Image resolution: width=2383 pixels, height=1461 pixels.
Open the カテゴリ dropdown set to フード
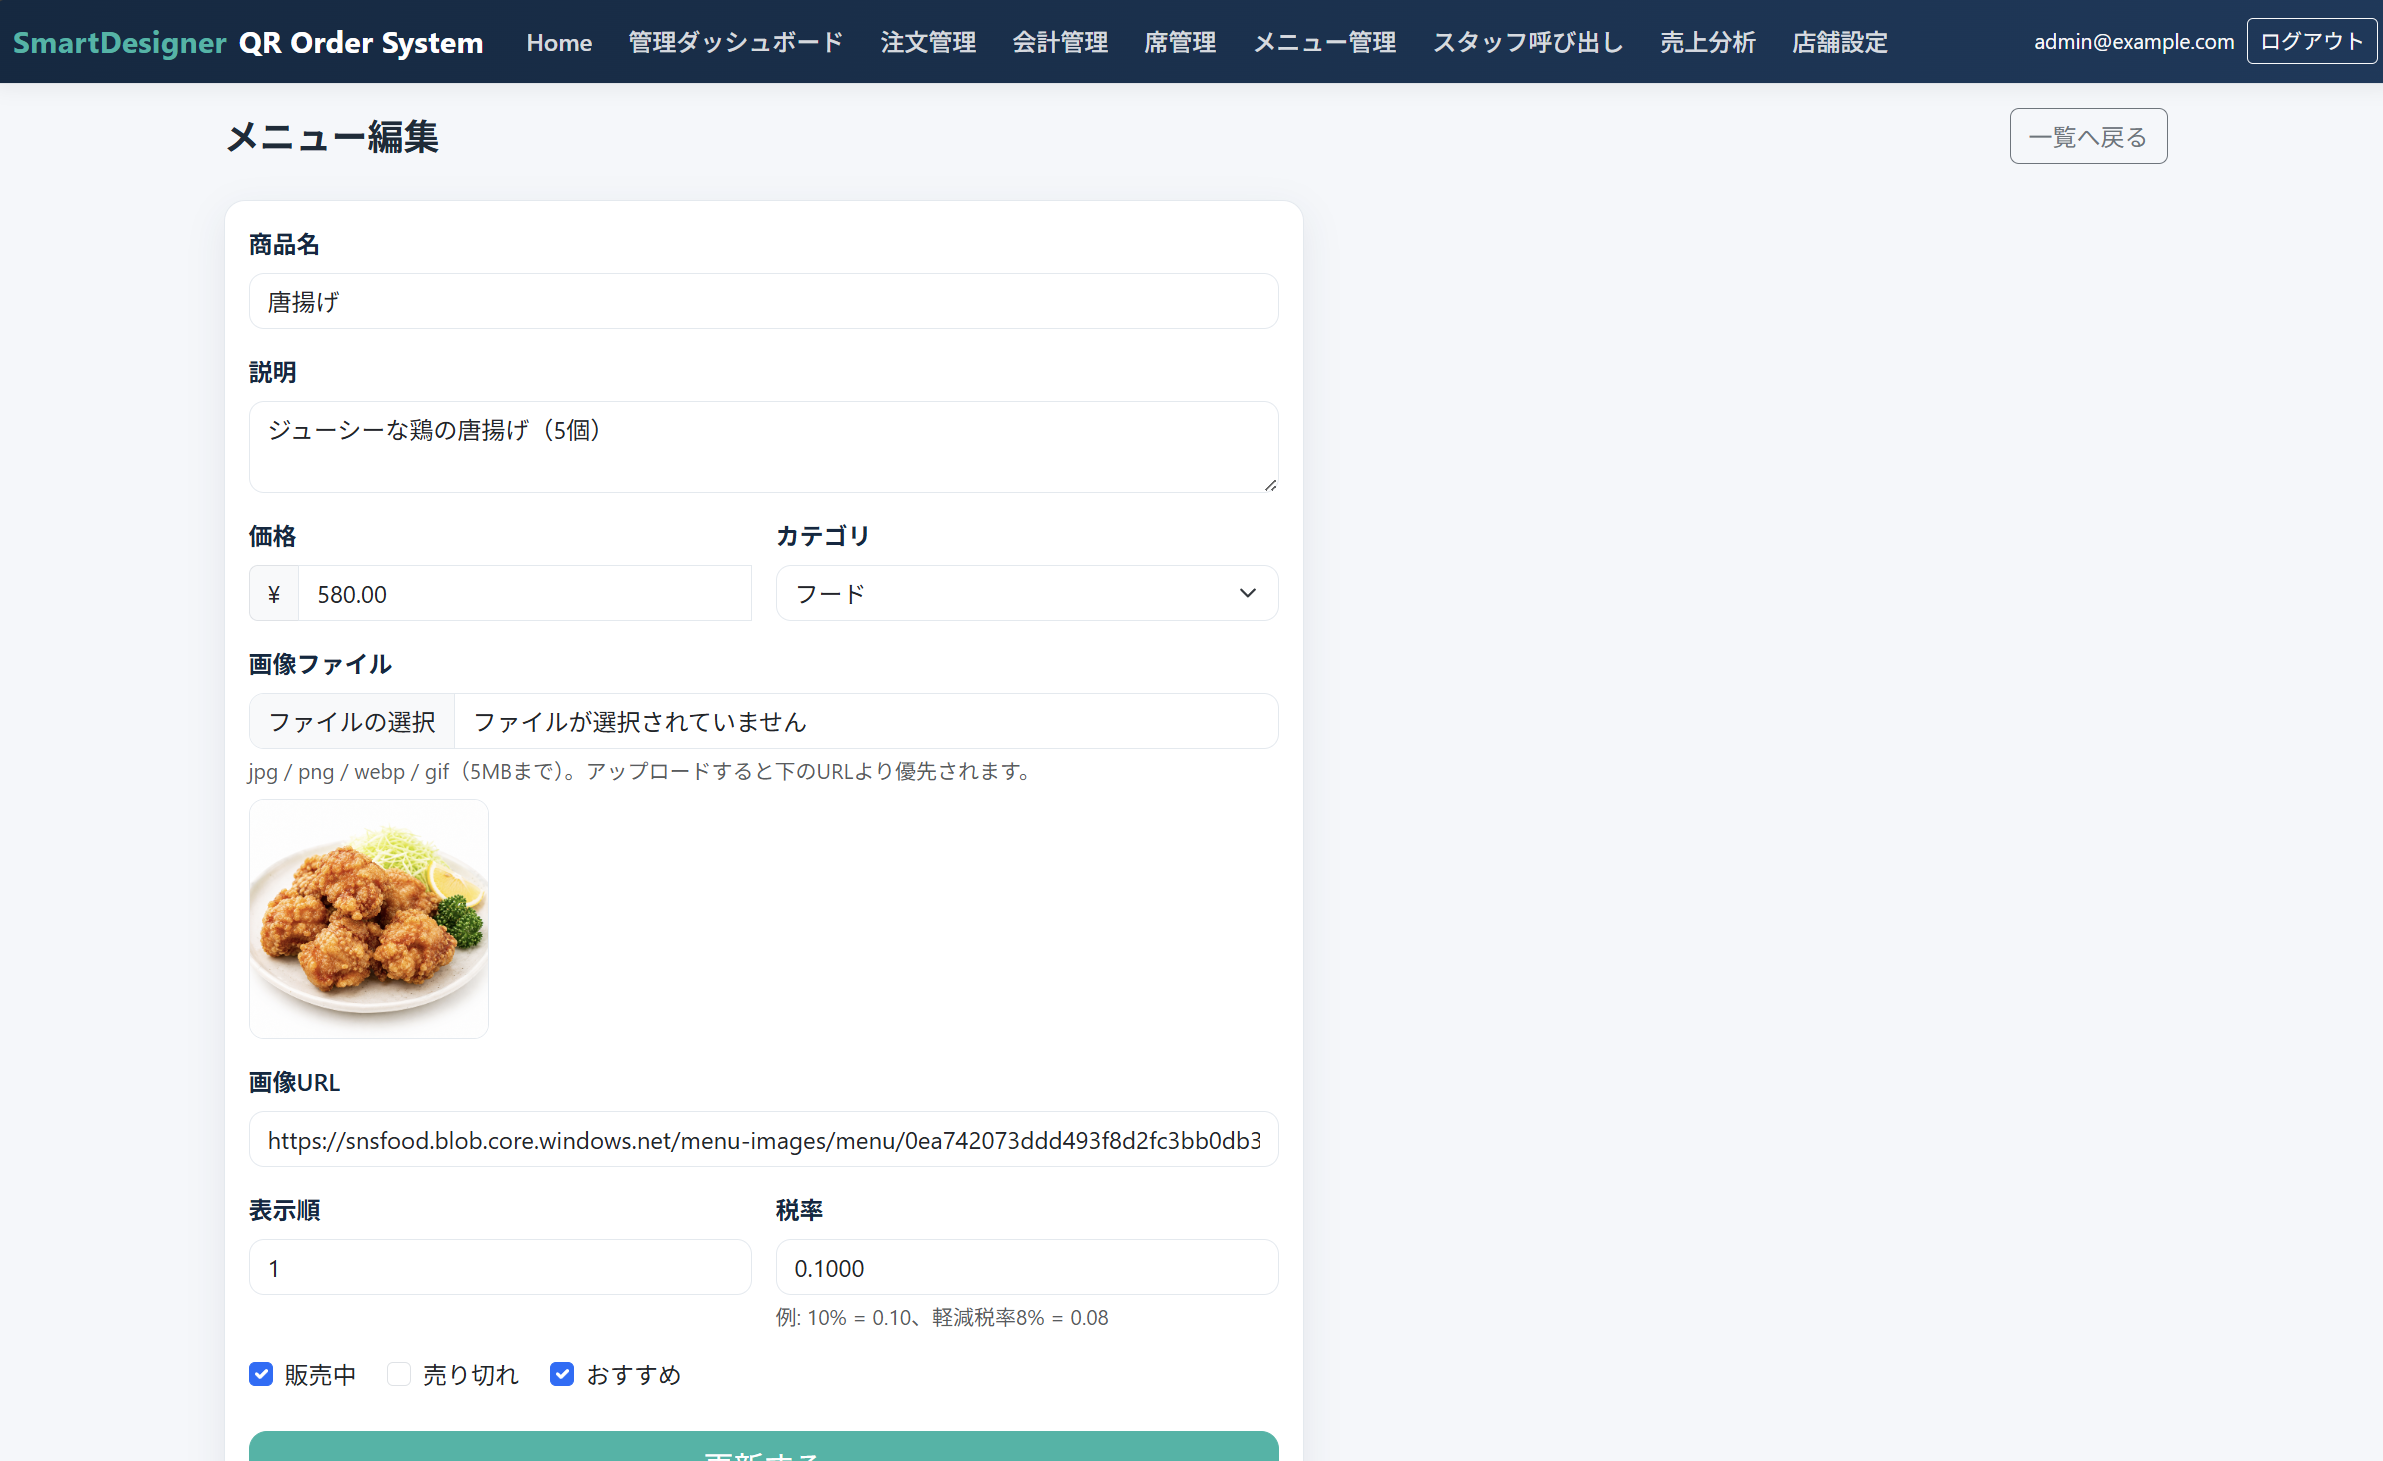[1027, 593]
